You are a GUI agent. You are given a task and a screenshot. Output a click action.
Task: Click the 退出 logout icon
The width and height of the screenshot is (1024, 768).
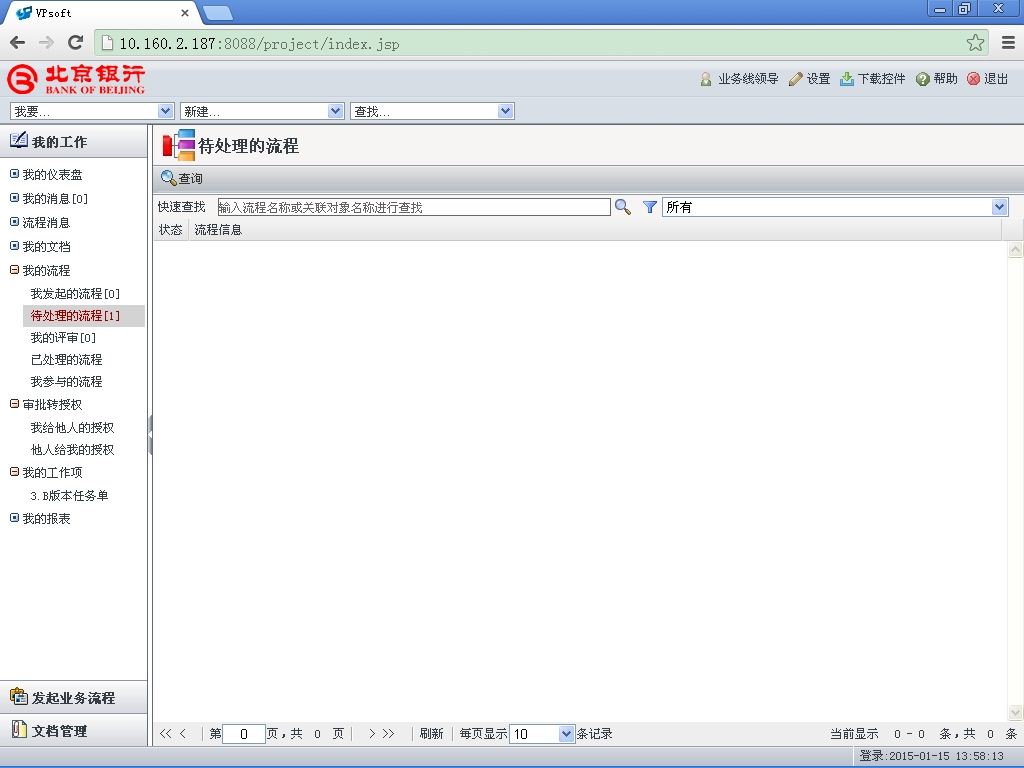973,79
